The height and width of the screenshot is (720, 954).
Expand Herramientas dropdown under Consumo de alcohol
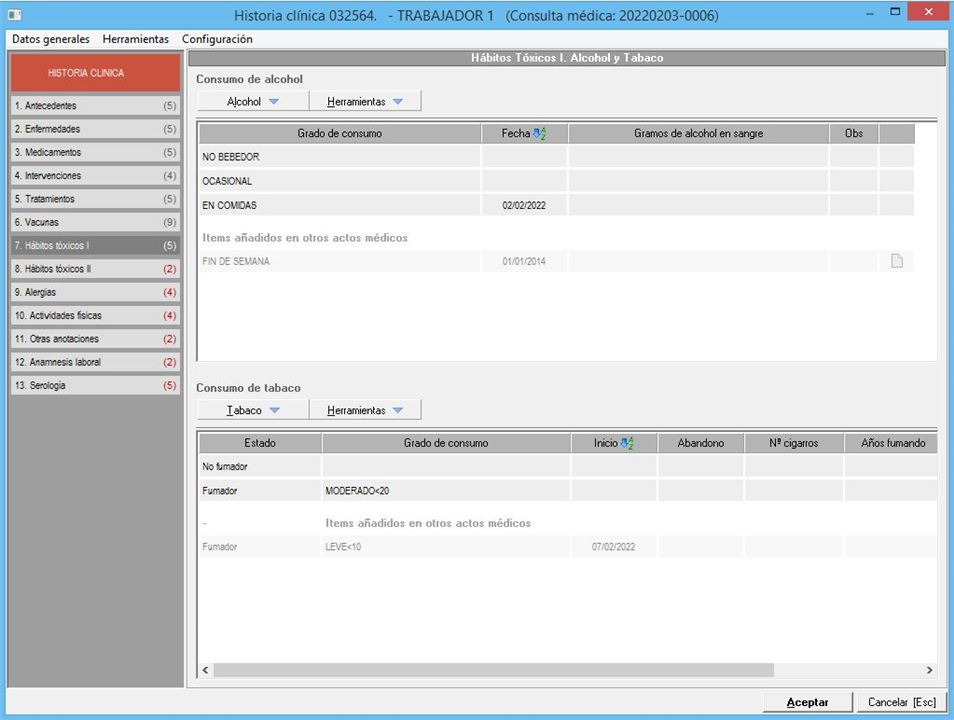coord(365,101)
